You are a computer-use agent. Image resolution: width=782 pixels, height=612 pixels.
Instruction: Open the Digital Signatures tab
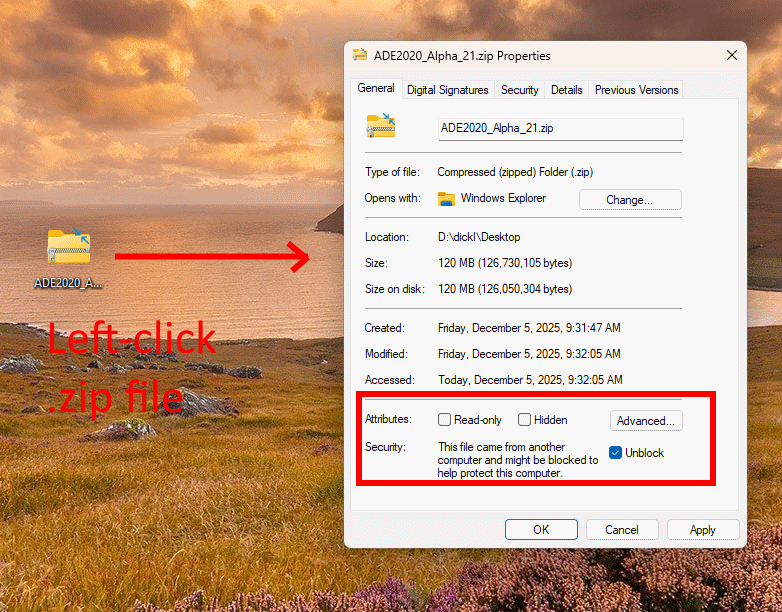447,90
